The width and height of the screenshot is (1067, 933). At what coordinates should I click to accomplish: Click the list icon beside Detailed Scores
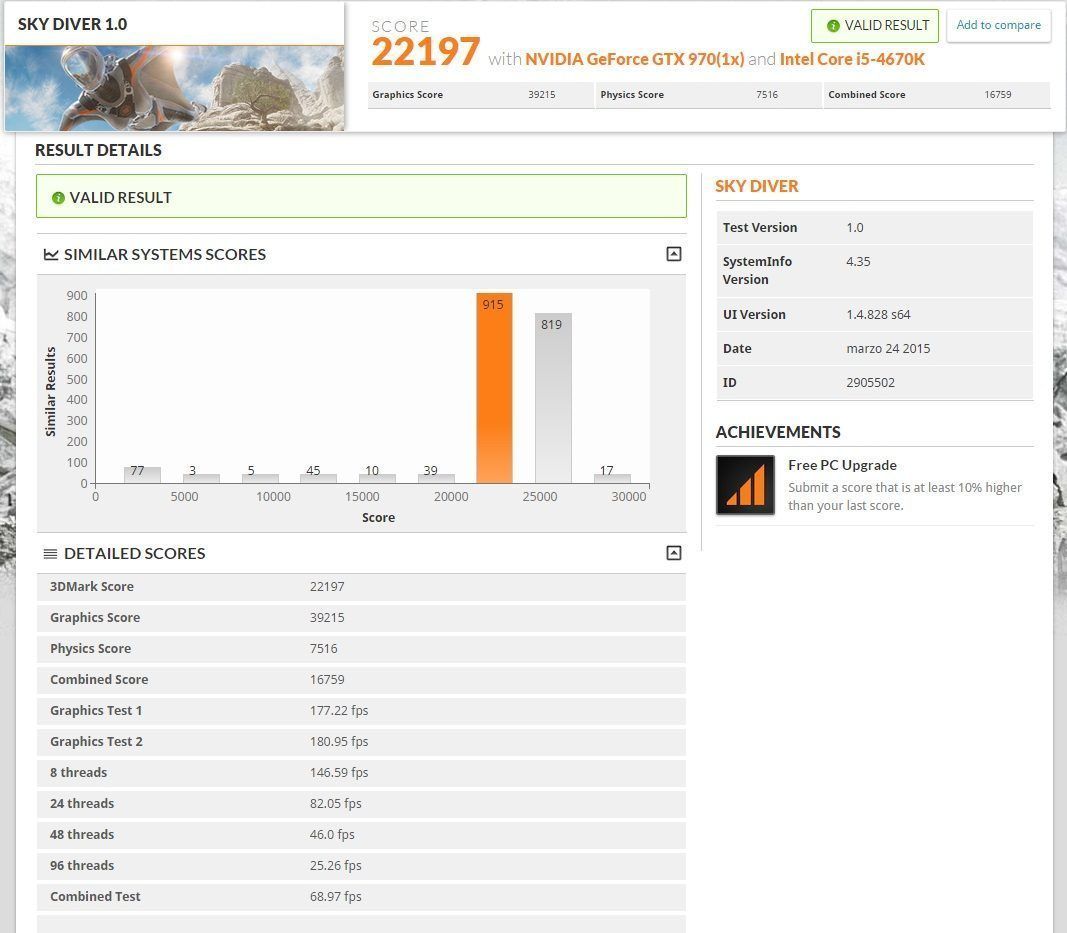tap(51, 554)
